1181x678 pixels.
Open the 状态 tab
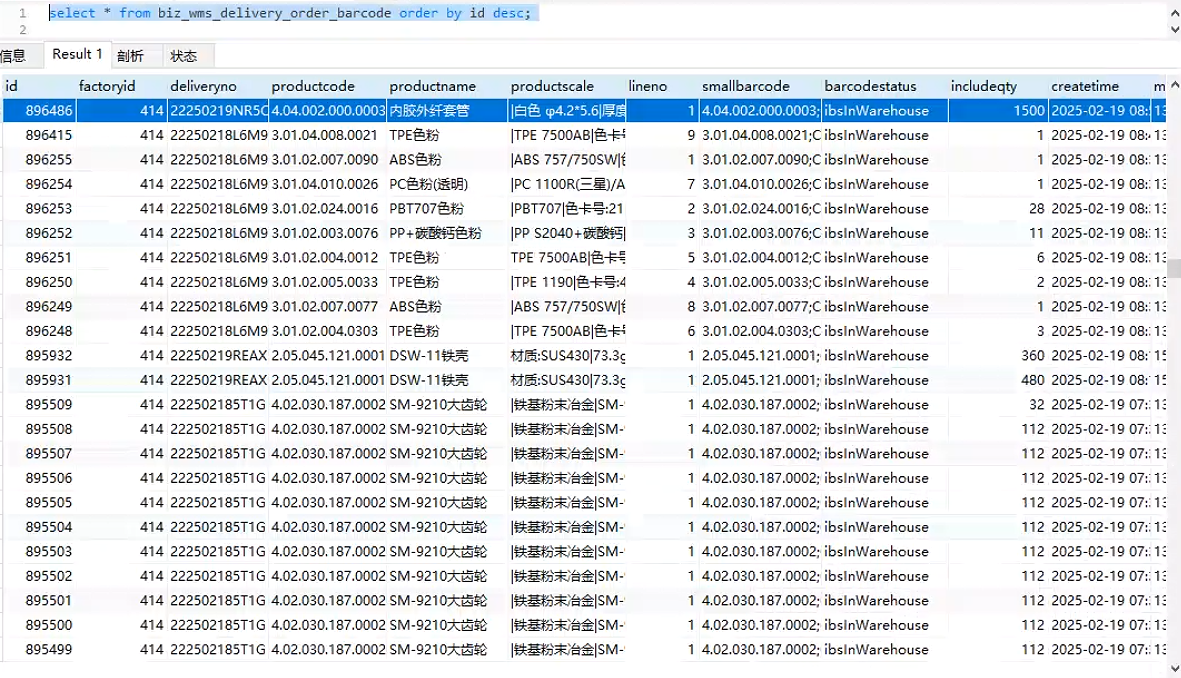tap(184, 56)
